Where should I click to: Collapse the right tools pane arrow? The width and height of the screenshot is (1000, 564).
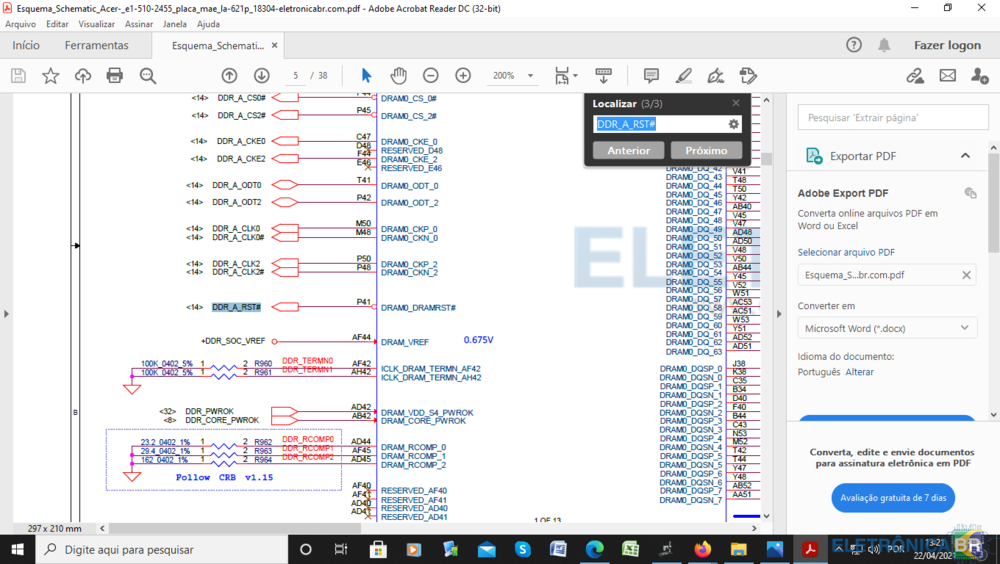tap(779, 313)
